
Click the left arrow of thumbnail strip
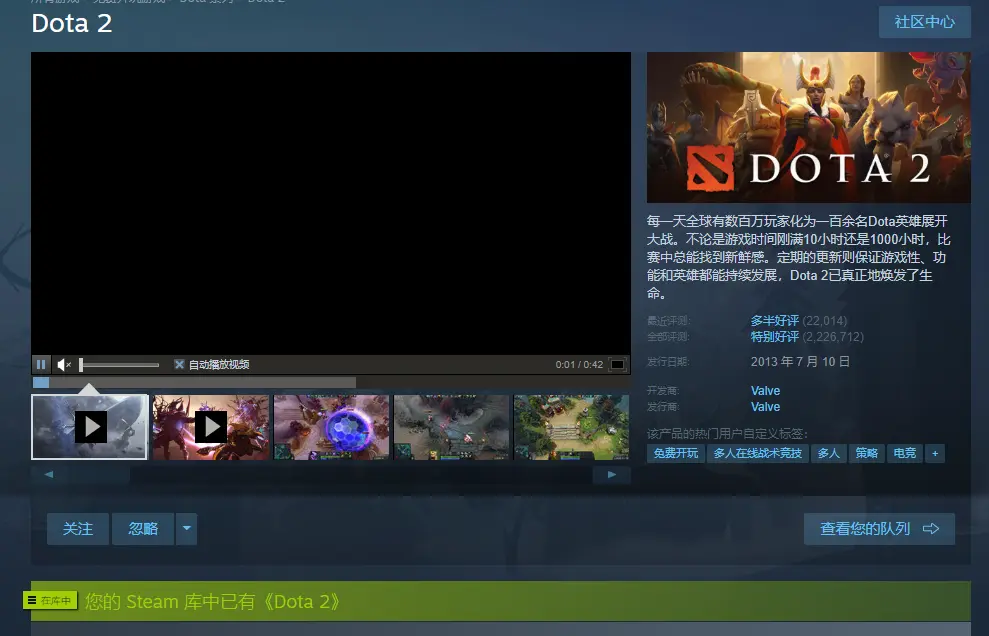point(49,474)
